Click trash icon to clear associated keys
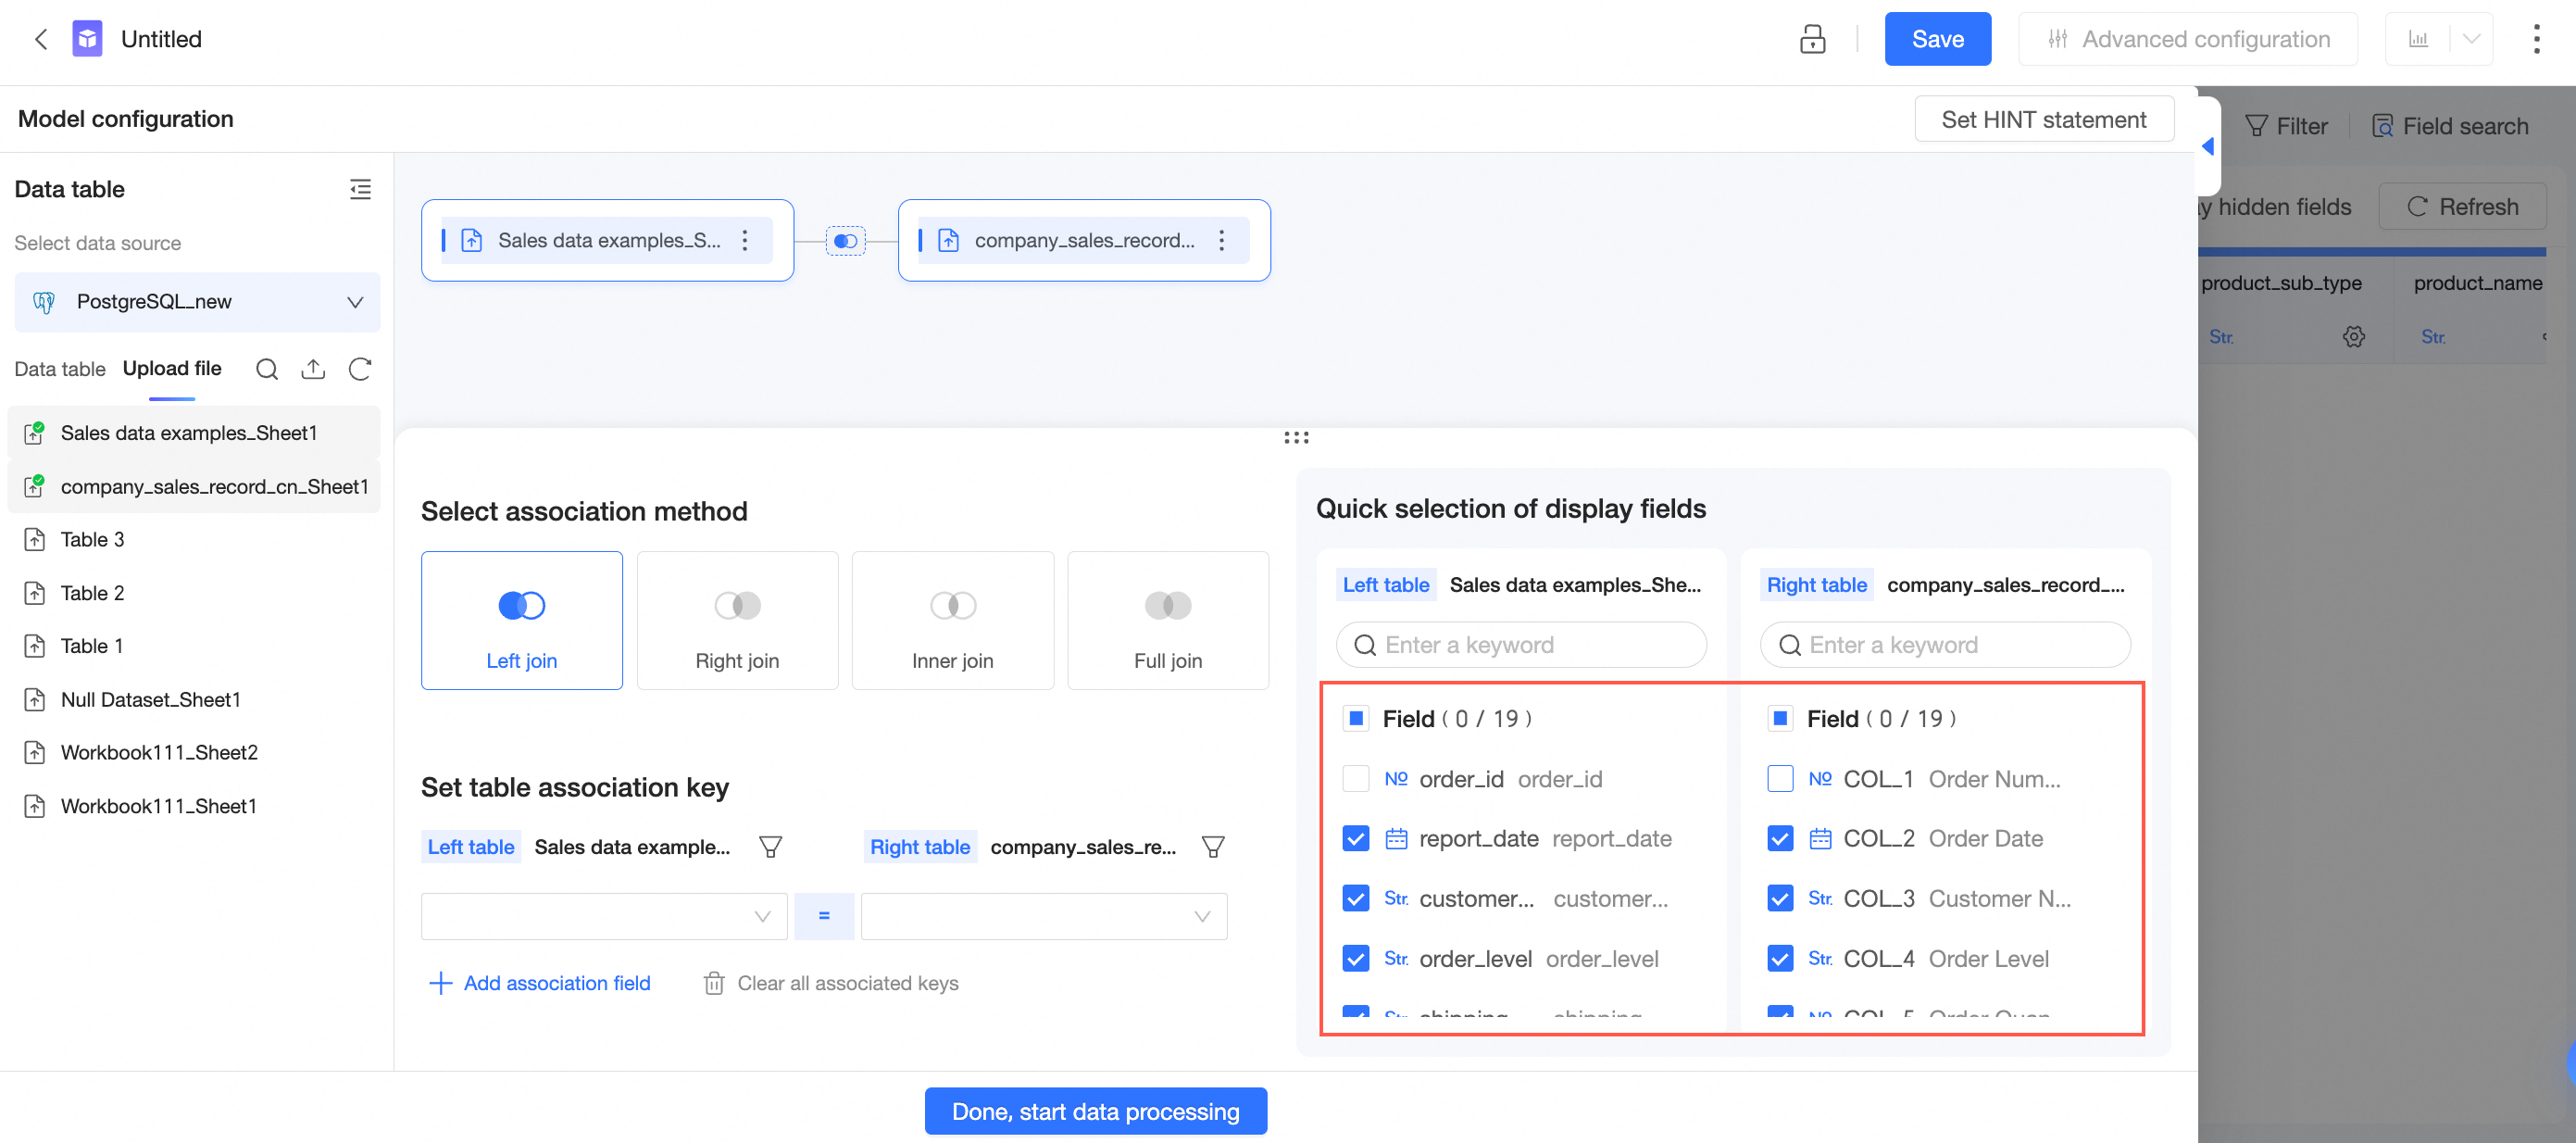The width and height of the screenshot is (2576, 1143). click(x=713, y=983)
